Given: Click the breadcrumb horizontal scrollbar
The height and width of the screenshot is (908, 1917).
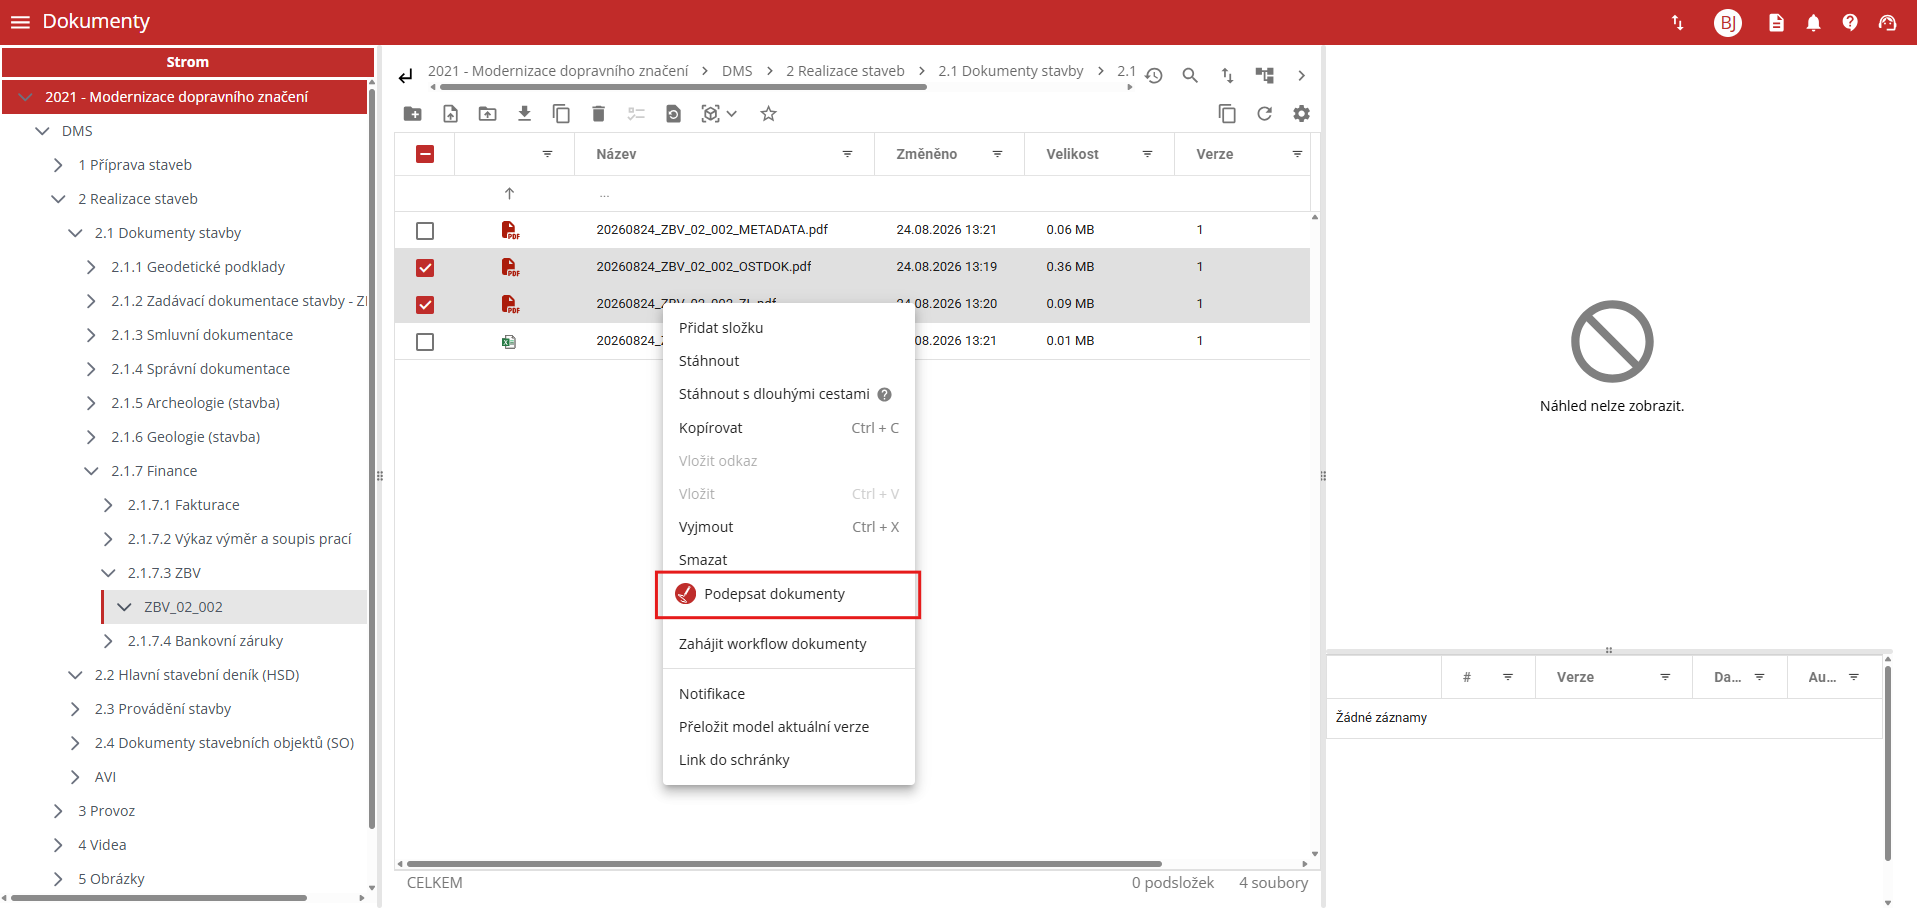Looking at the screenshot, I should coord(683,87).
